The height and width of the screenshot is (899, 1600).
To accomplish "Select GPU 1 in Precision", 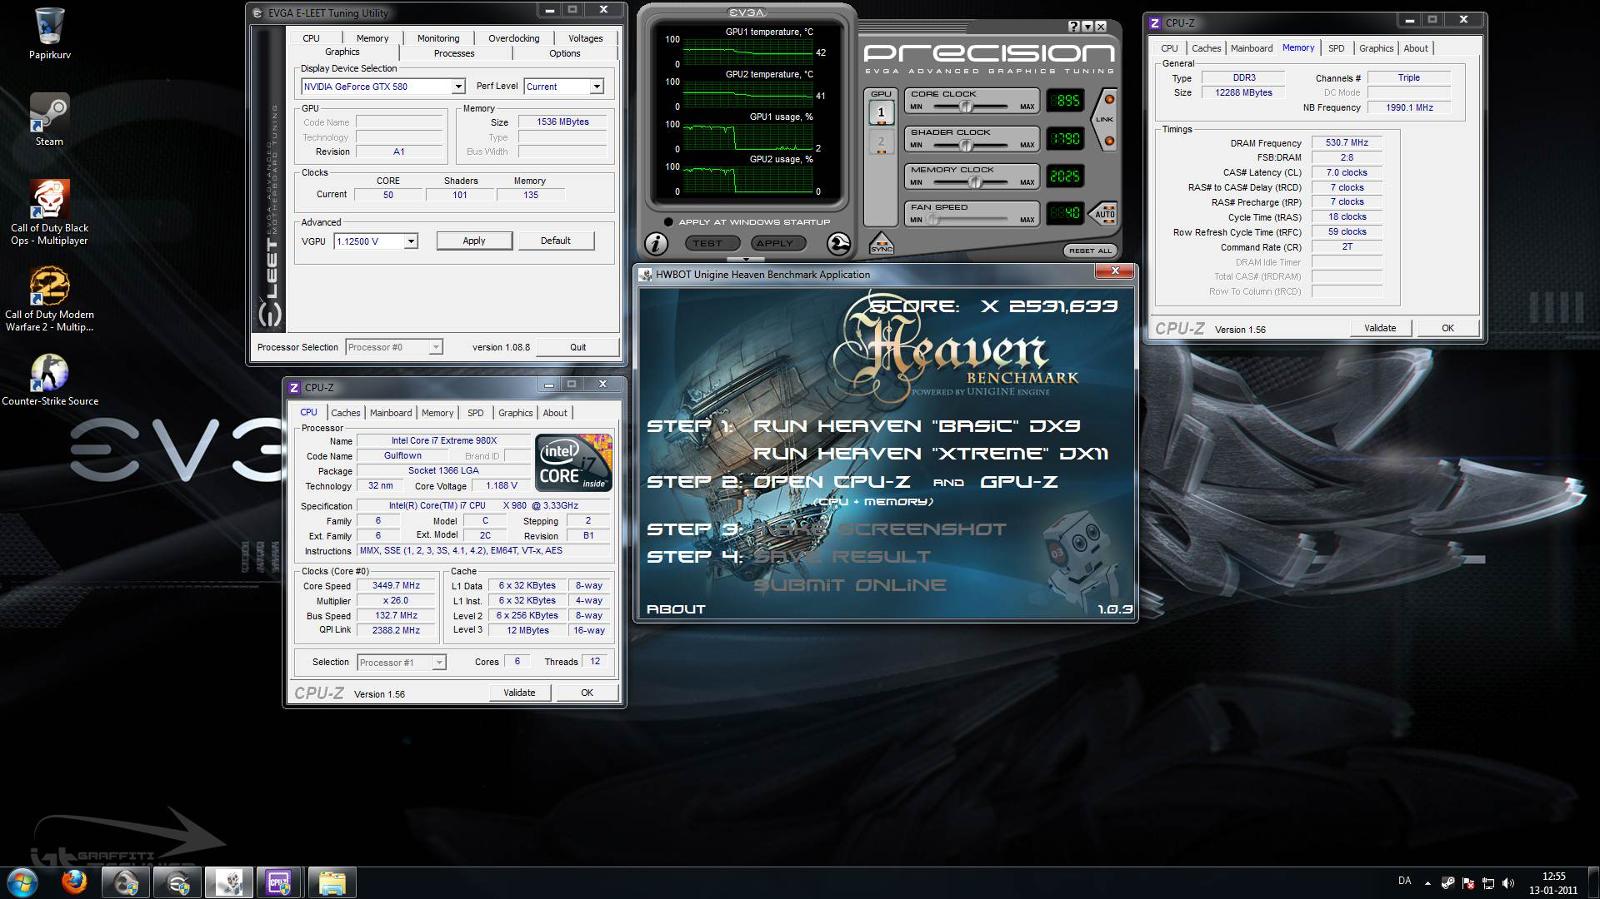I will coord(881,113).
